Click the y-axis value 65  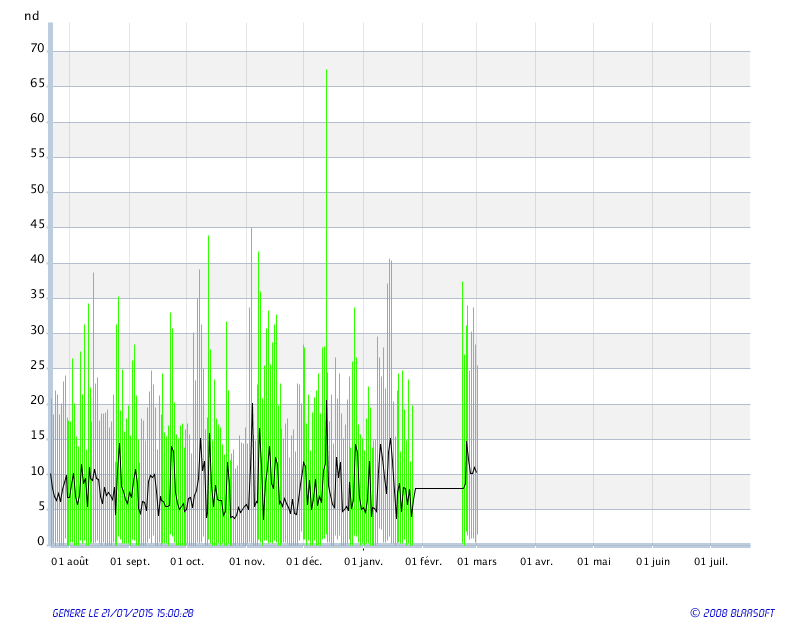[37, 83]
